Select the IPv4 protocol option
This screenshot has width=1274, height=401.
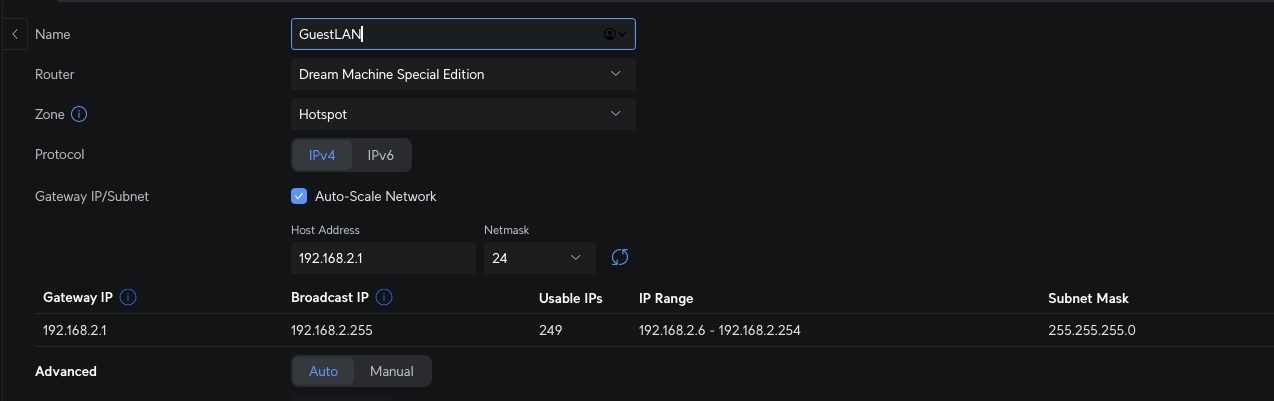click(322, 155)
